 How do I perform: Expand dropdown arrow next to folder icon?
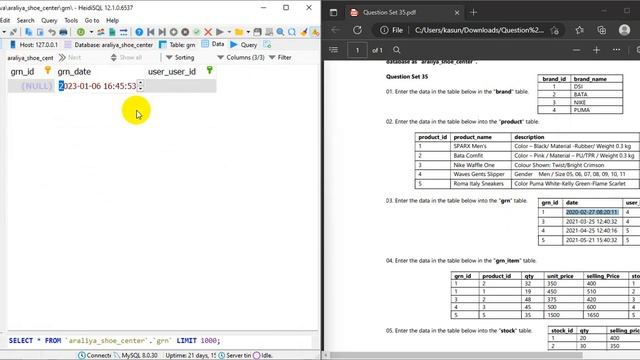[248, 32]
